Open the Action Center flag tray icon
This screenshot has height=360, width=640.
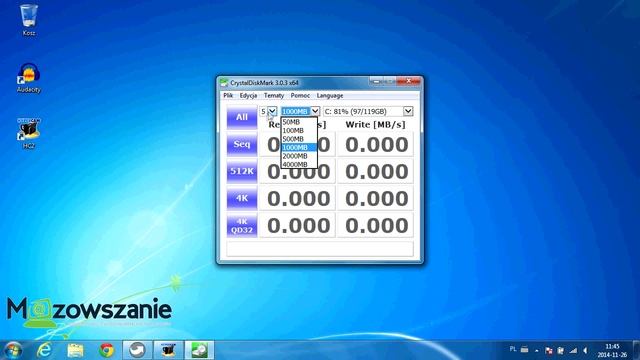[x=549, y=351]
